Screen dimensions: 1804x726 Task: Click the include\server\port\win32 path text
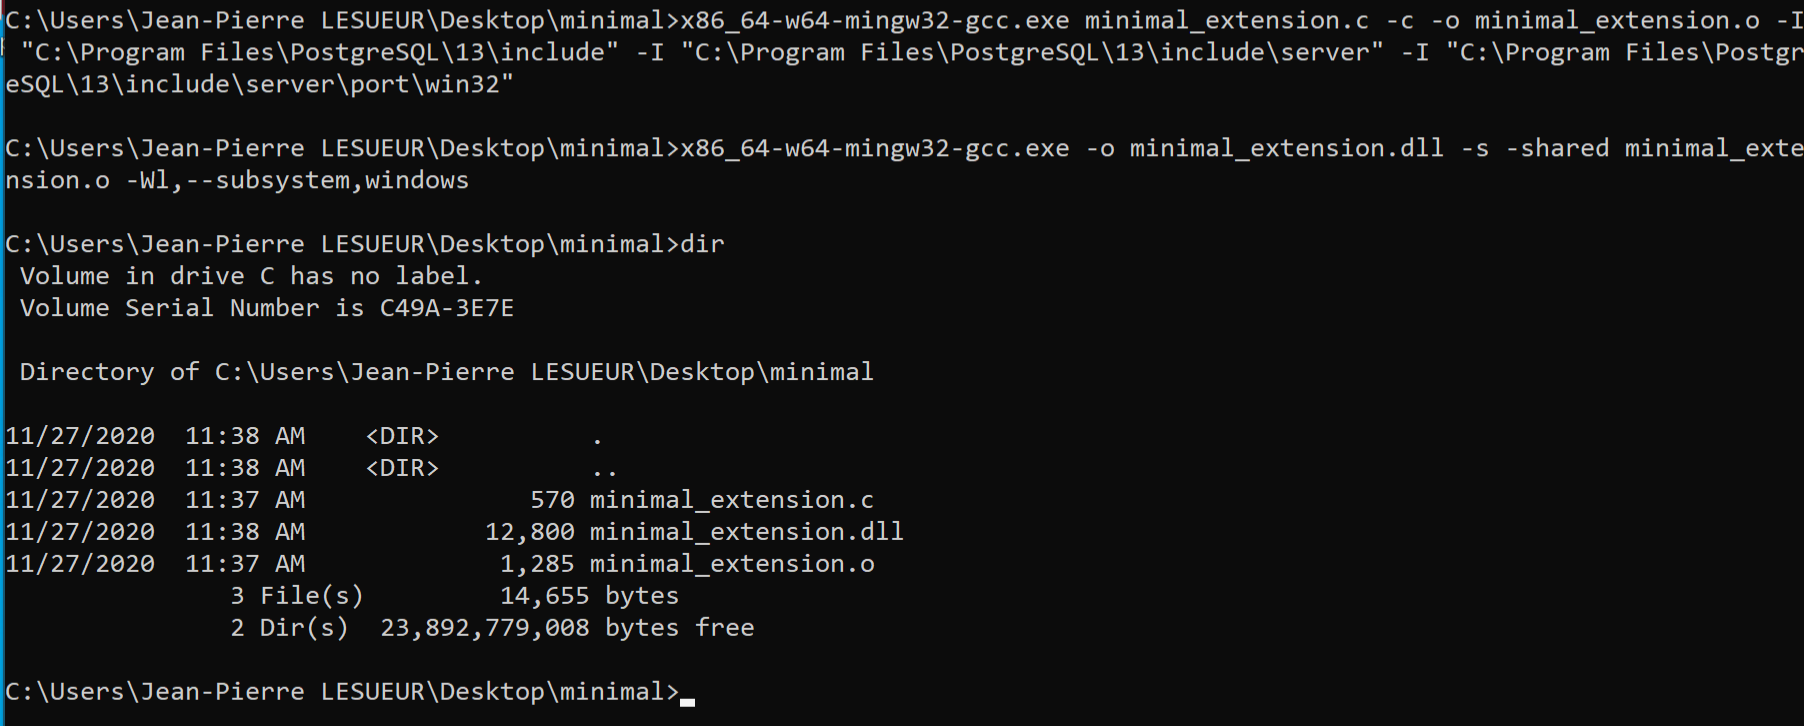click(x=312, y=84)
